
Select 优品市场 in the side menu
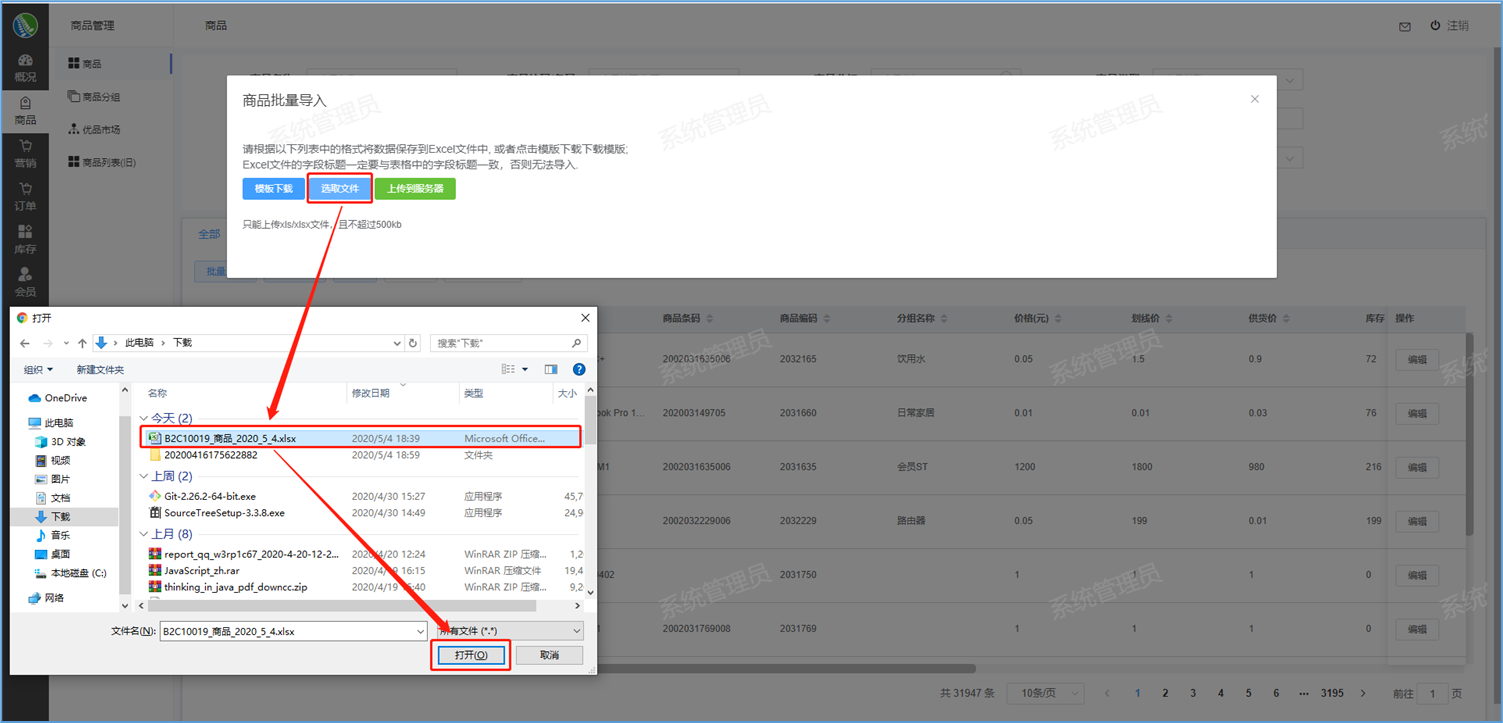point(100,129)
